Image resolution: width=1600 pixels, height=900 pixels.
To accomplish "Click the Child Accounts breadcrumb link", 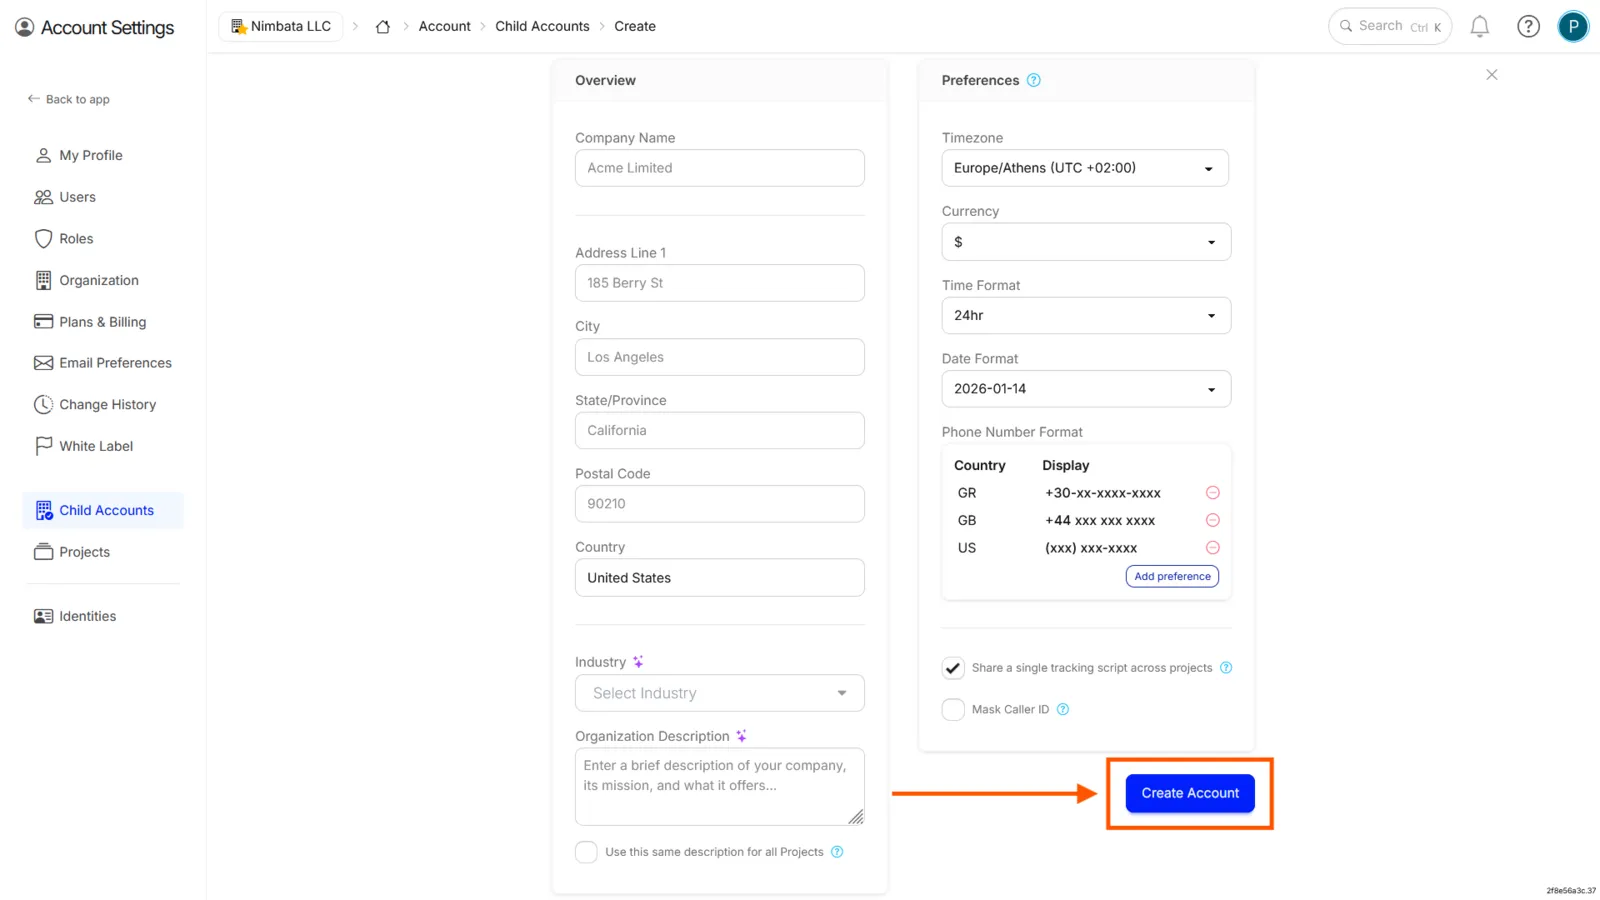I will pos(542,27).
